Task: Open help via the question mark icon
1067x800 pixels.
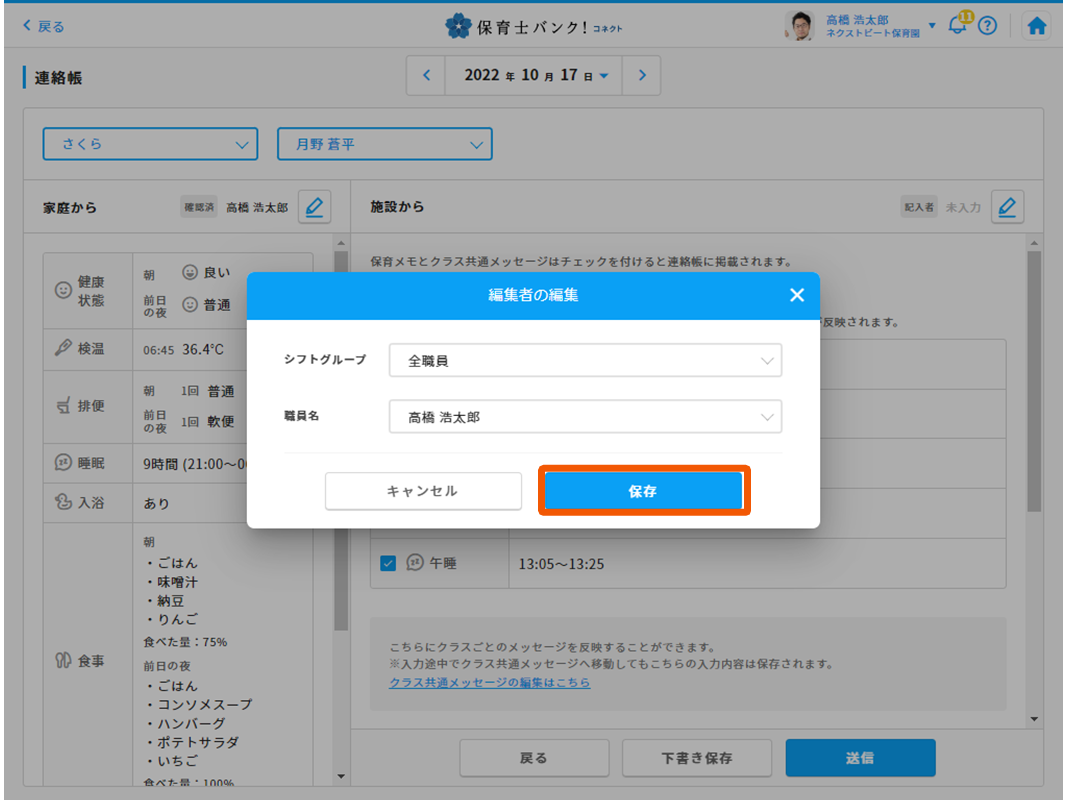Action: (988, 26)
